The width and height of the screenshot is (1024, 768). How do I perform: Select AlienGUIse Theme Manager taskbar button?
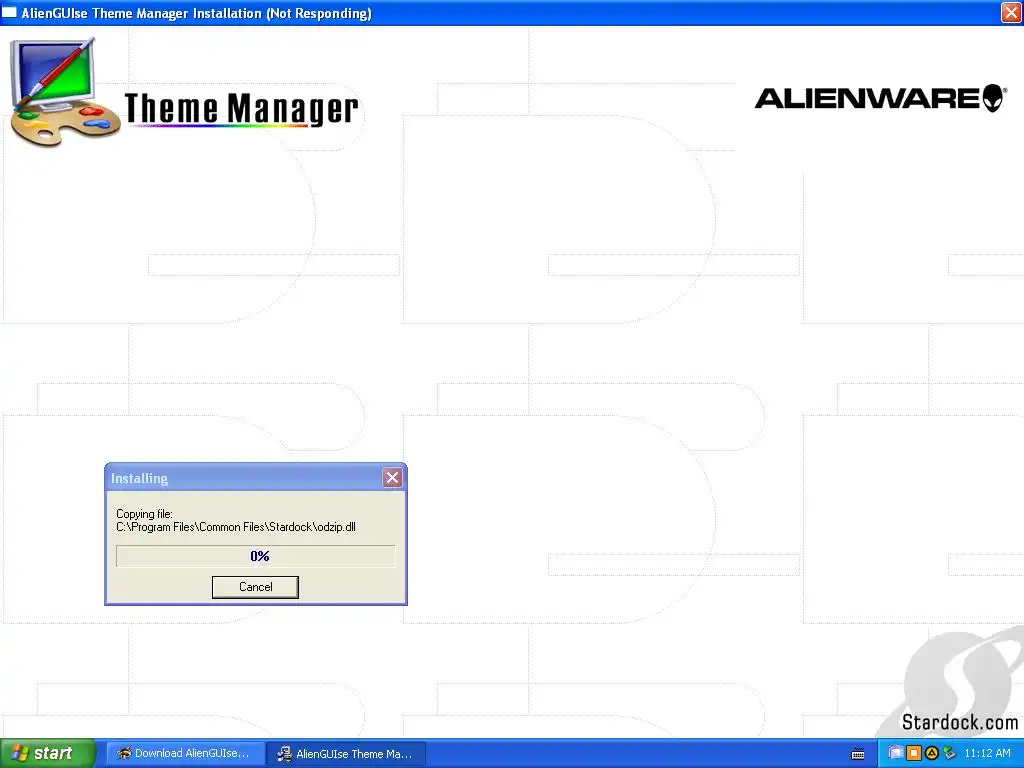(x=346, y=754)
